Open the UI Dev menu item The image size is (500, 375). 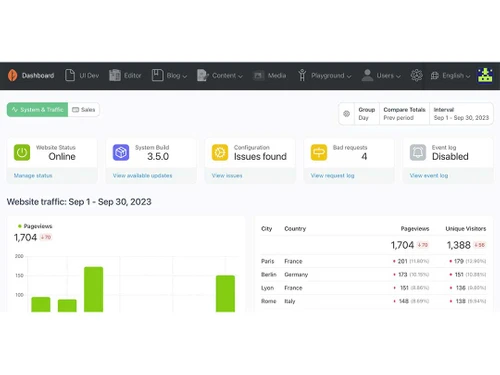89,76
